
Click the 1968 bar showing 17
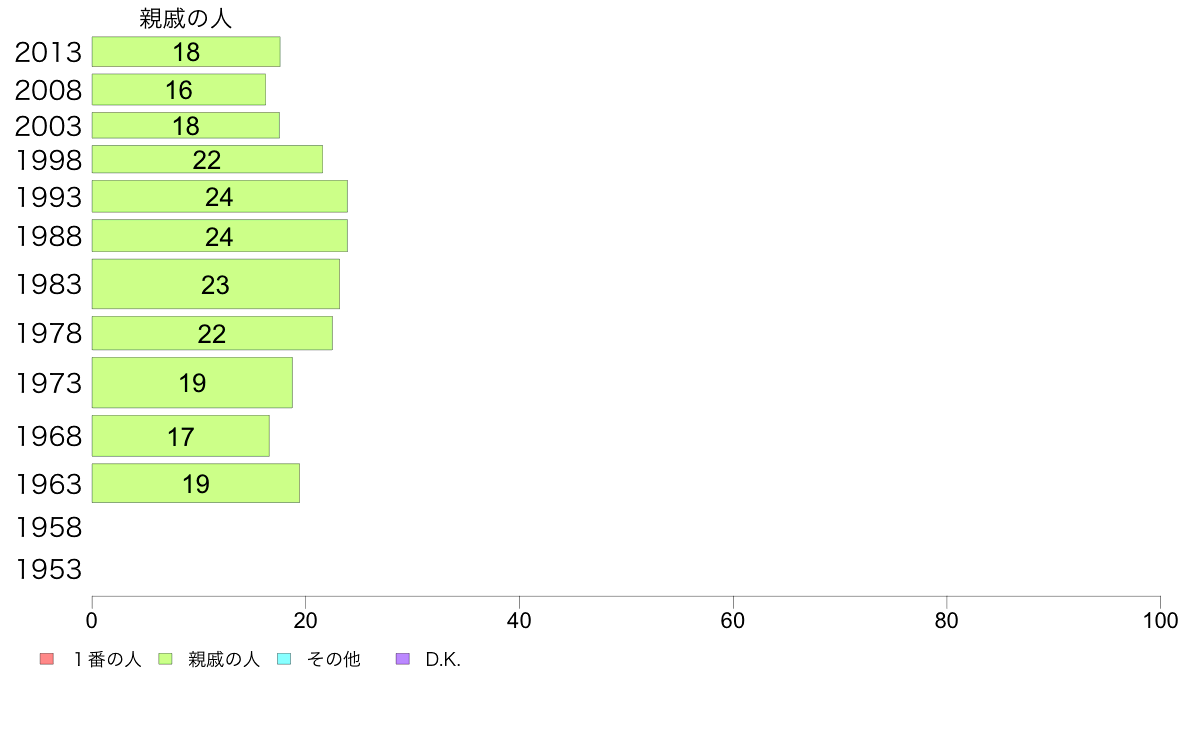coord(181,437)
